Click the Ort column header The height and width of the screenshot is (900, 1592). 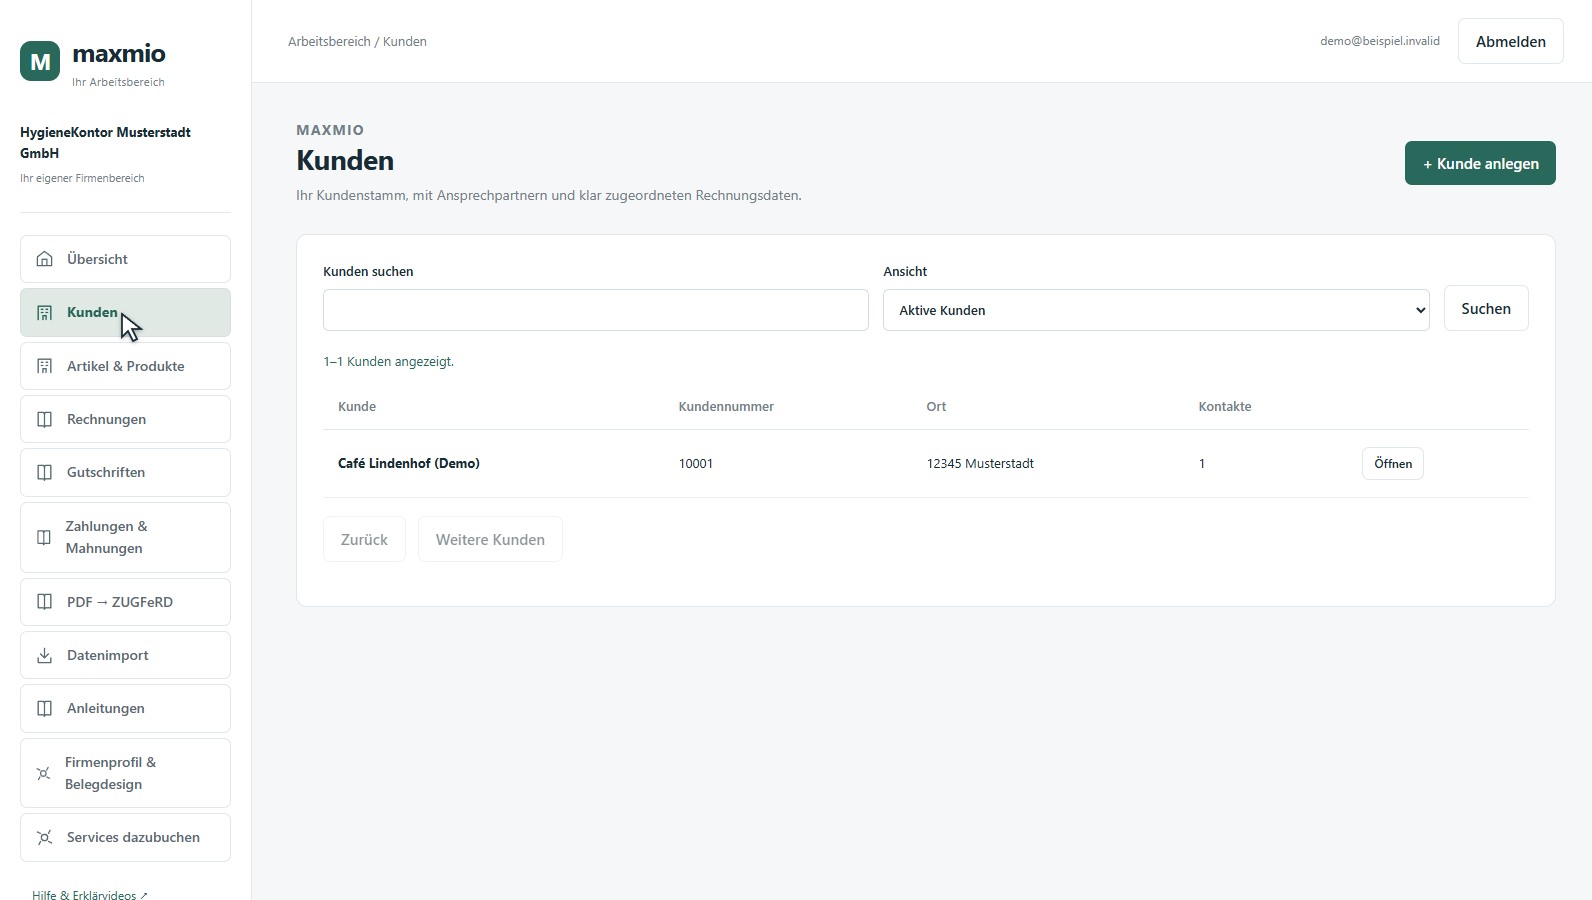click(936, 406)
